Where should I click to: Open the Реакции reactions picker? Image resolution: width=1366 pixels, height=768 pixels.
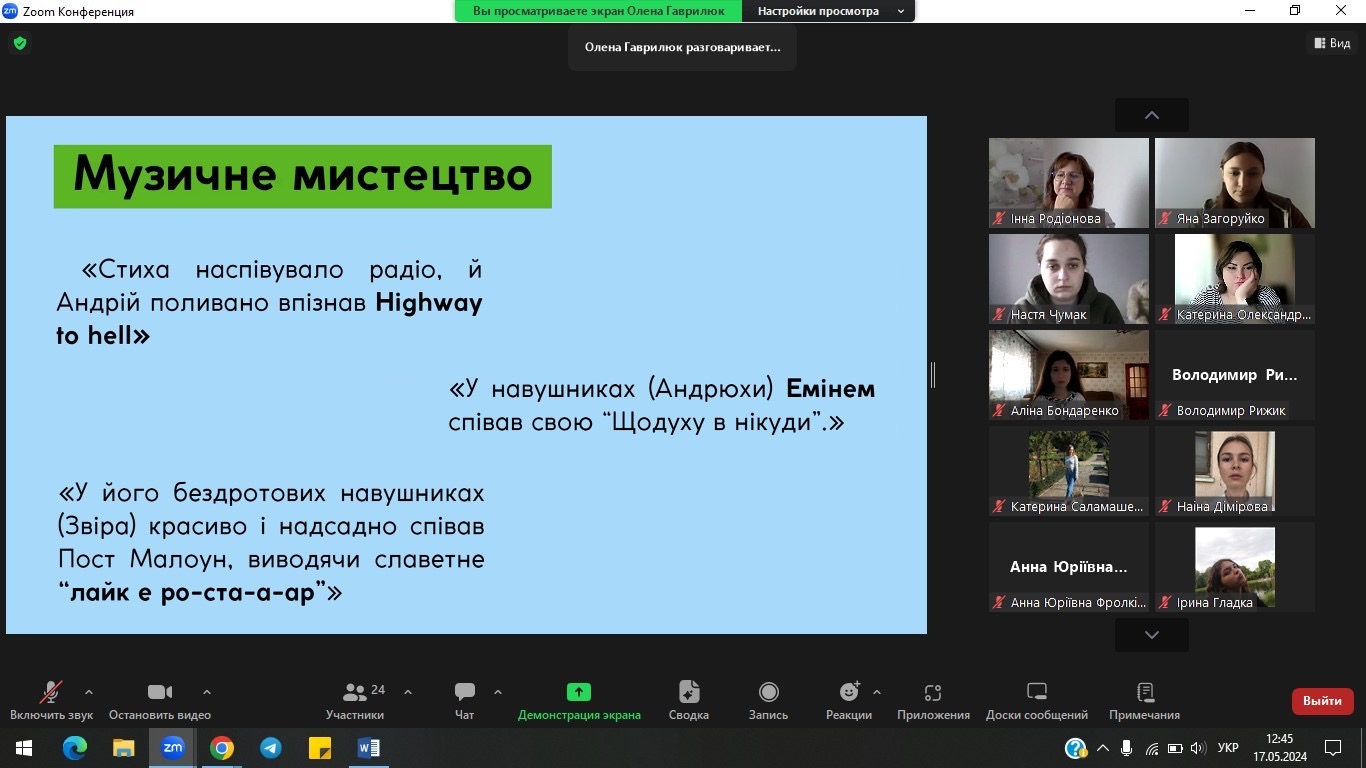[x=849, y=700]
